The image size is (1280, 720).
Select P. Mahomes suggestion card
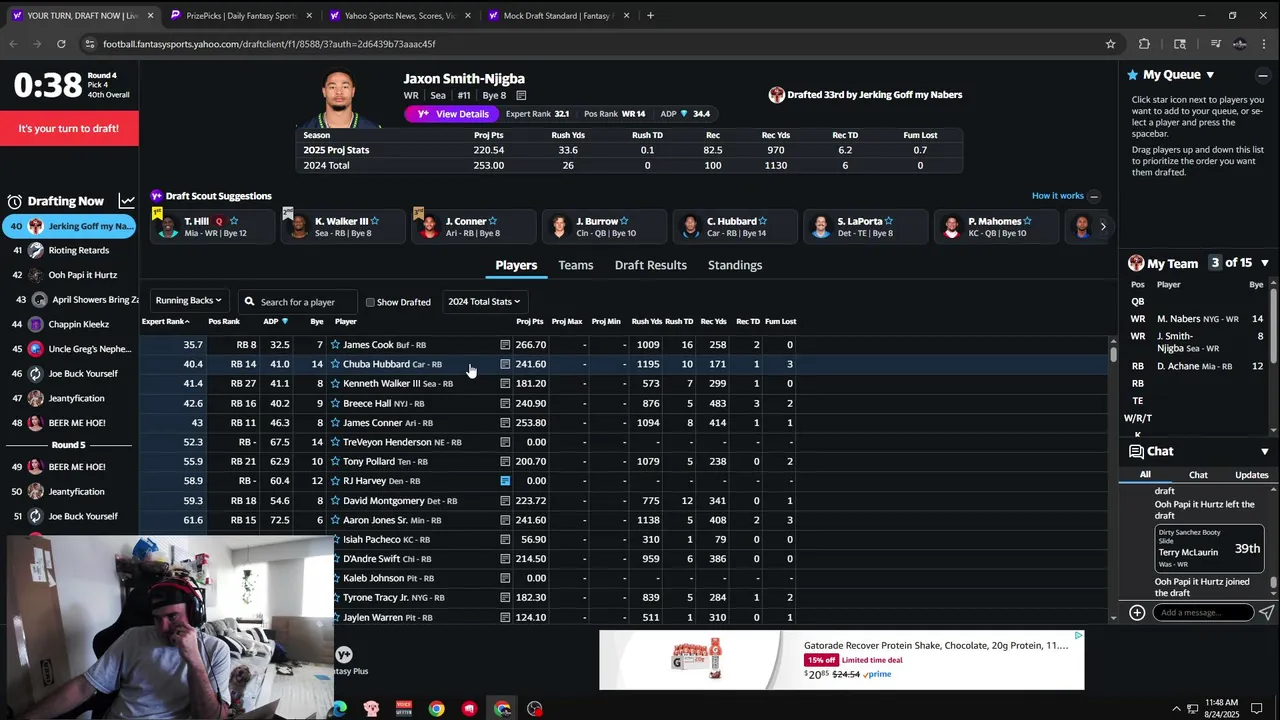click(996, 226)
